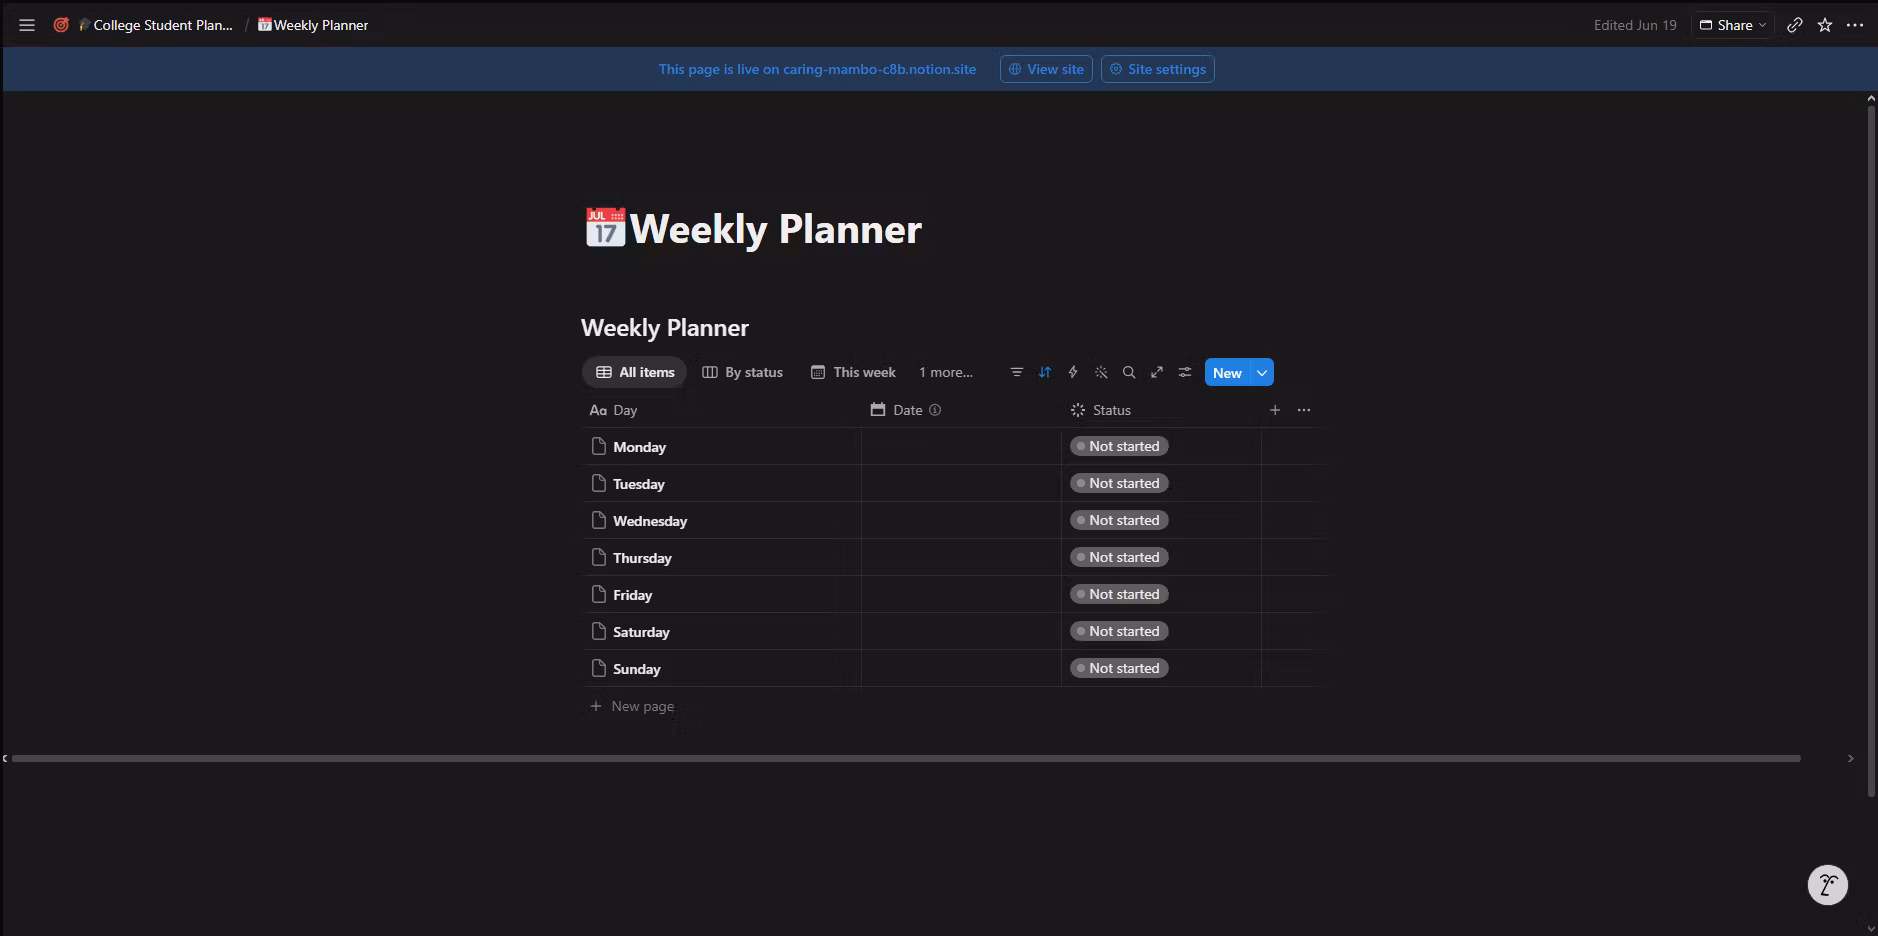This screenshot has height=936, width=1878.
Task: Click the vertical scrollbar
Action: tap(1871, 450)
